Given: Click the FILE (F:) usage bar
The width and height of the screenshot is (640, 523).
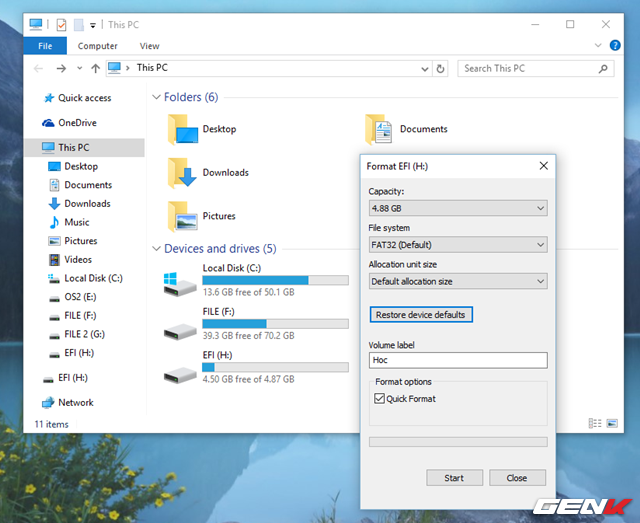Looking at the screenshot, I should pyautogui.click(x=276, y=324).
